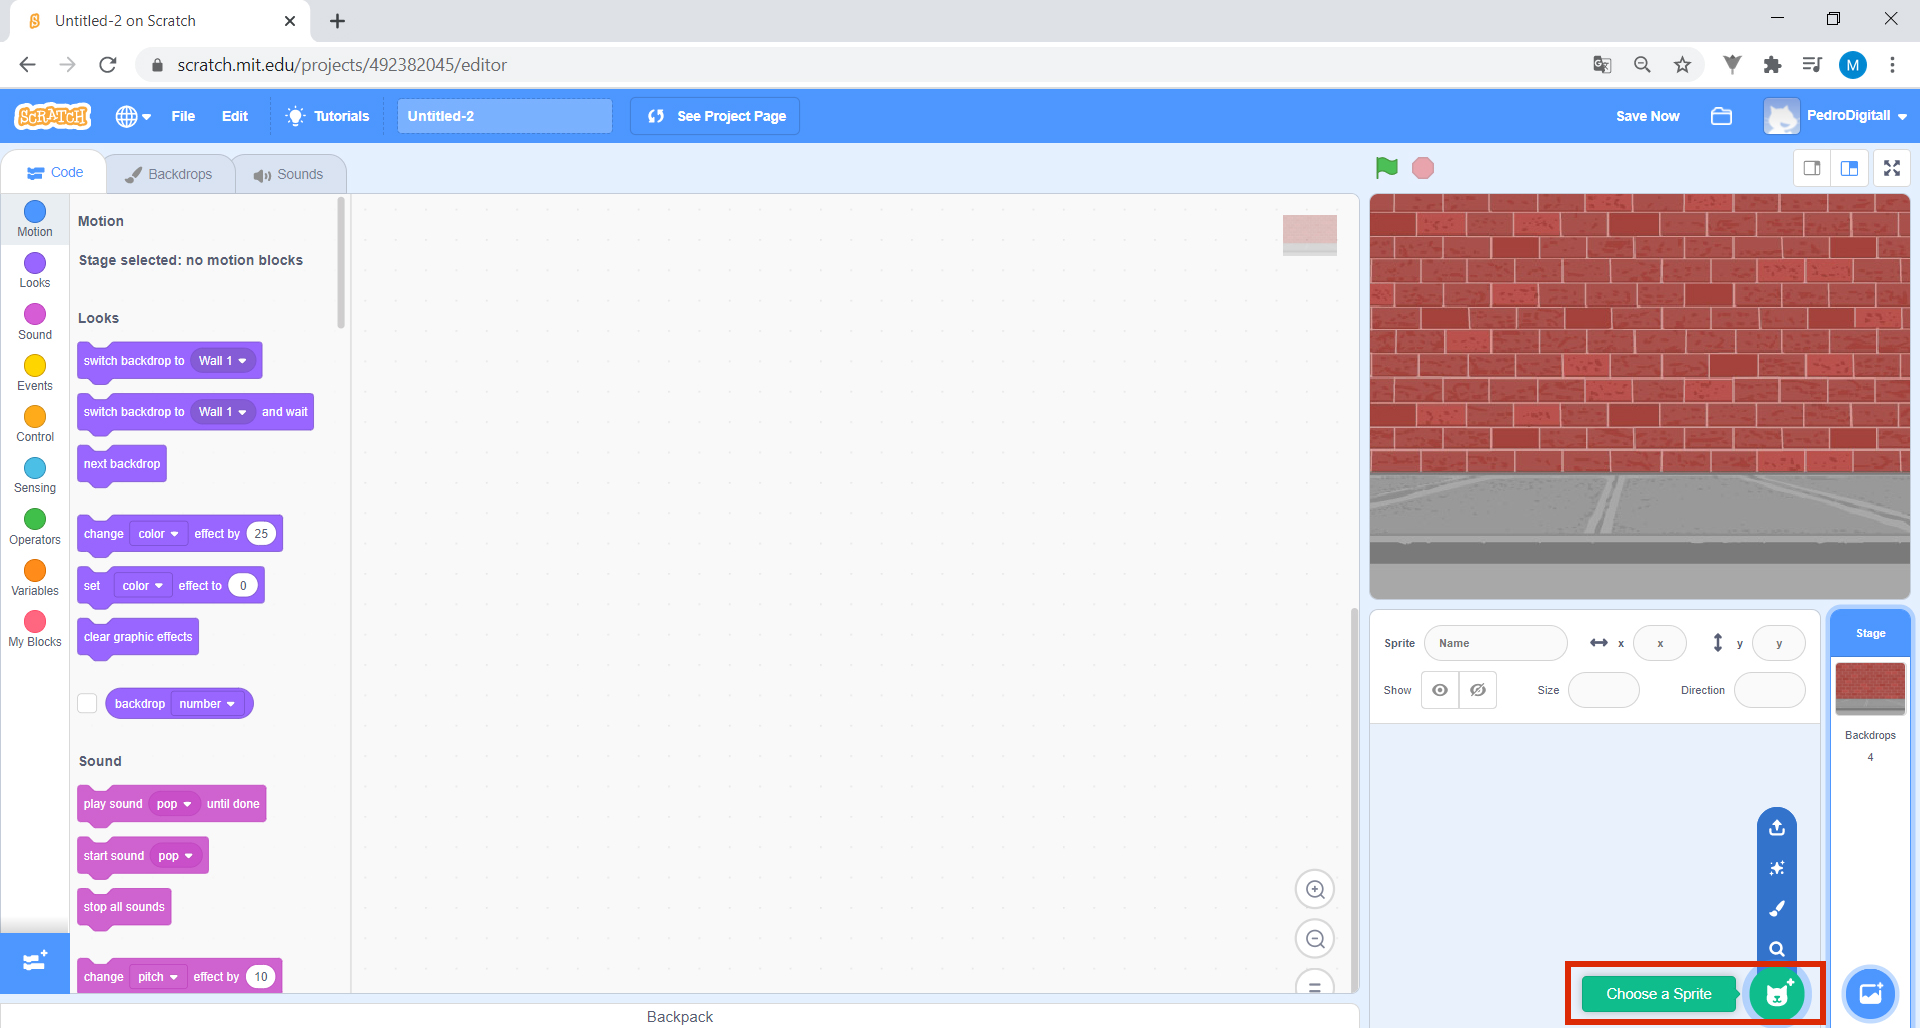Viewport: 1920px width, 1028px height.
Task: Select the Variables block category
Action: pos(35,578)
